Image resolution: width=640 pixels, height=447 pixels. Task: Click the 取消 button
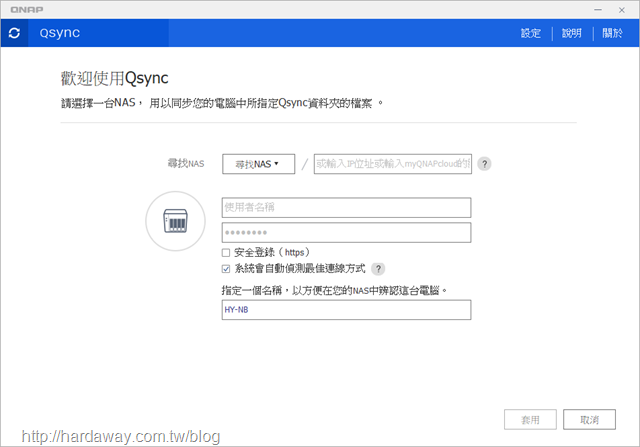589,420
